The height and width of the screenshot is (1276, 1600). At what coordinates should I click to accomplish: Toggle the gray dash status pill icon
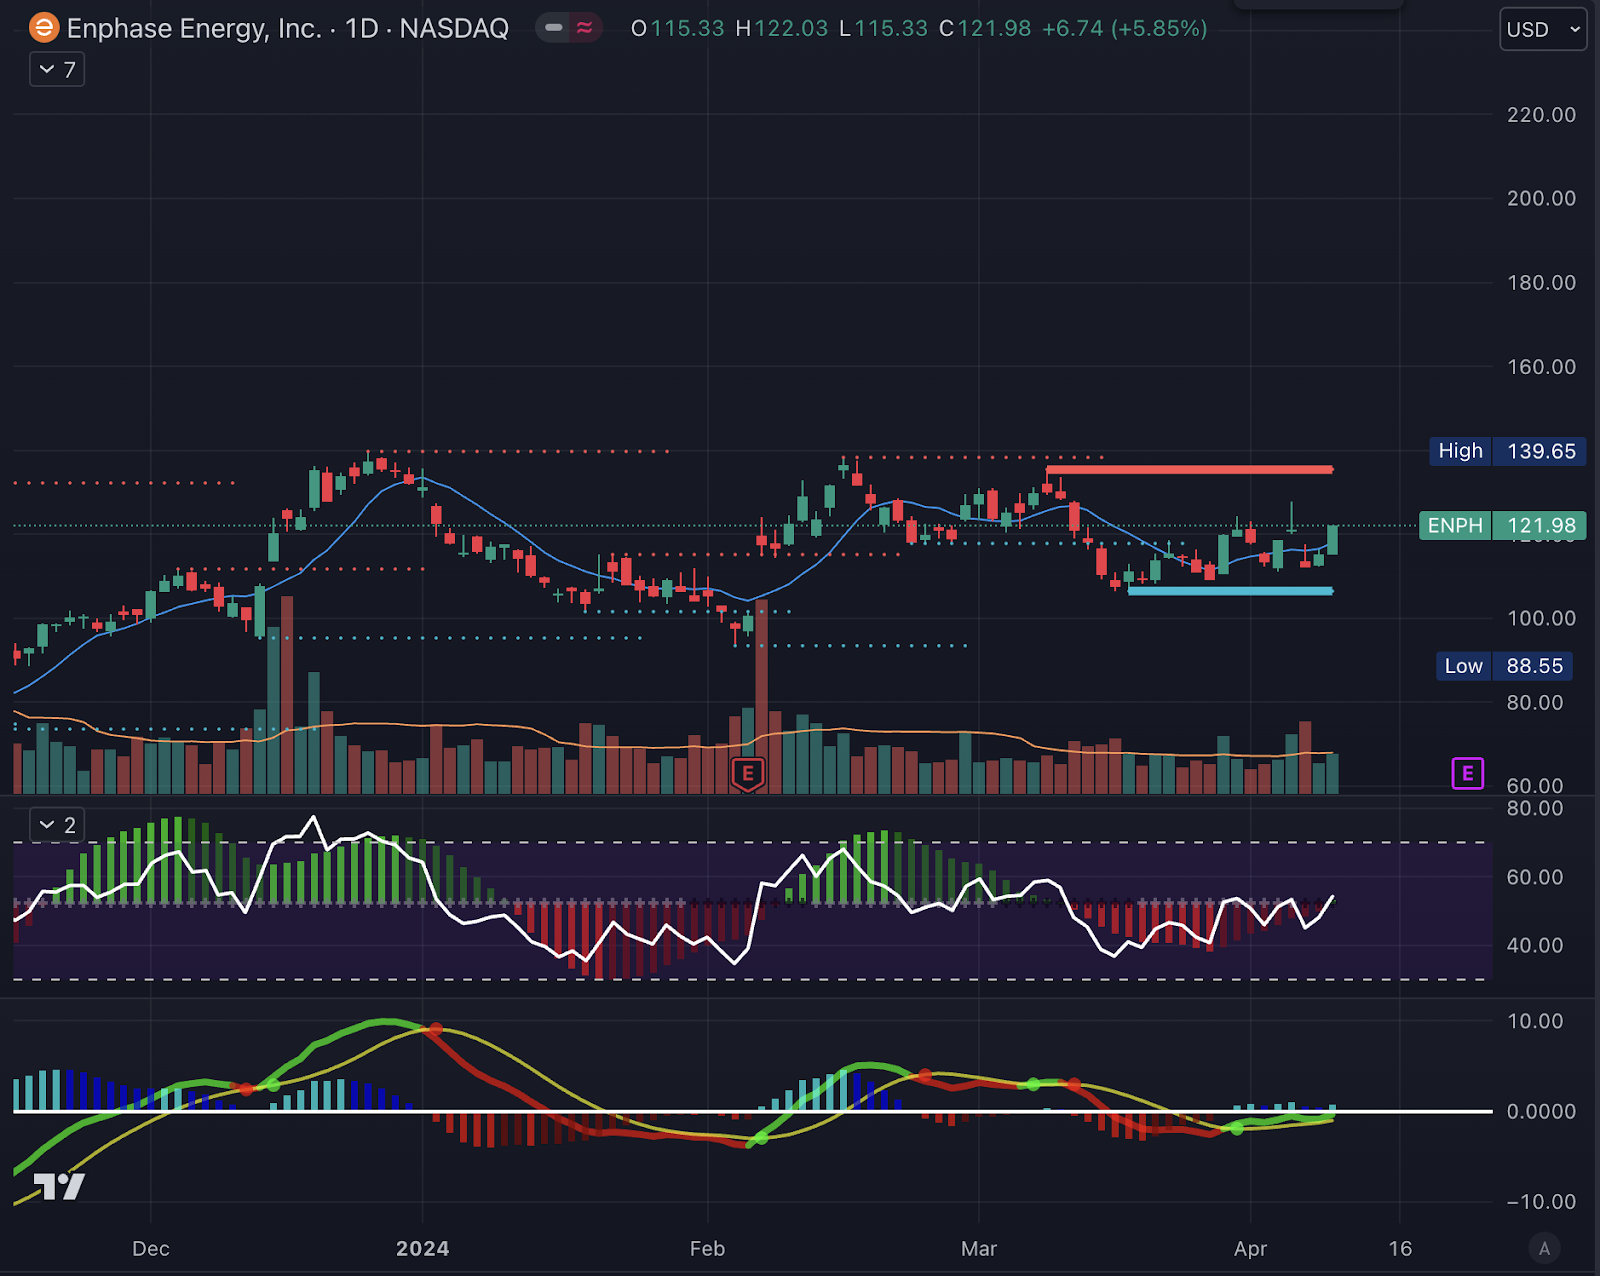pyautogui.click(x=553, y=28)
